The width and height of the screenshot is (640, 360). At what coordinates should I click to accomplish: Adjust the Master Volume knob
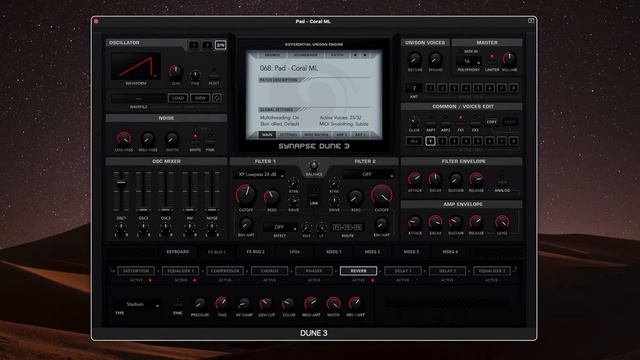tap(509, 59)
